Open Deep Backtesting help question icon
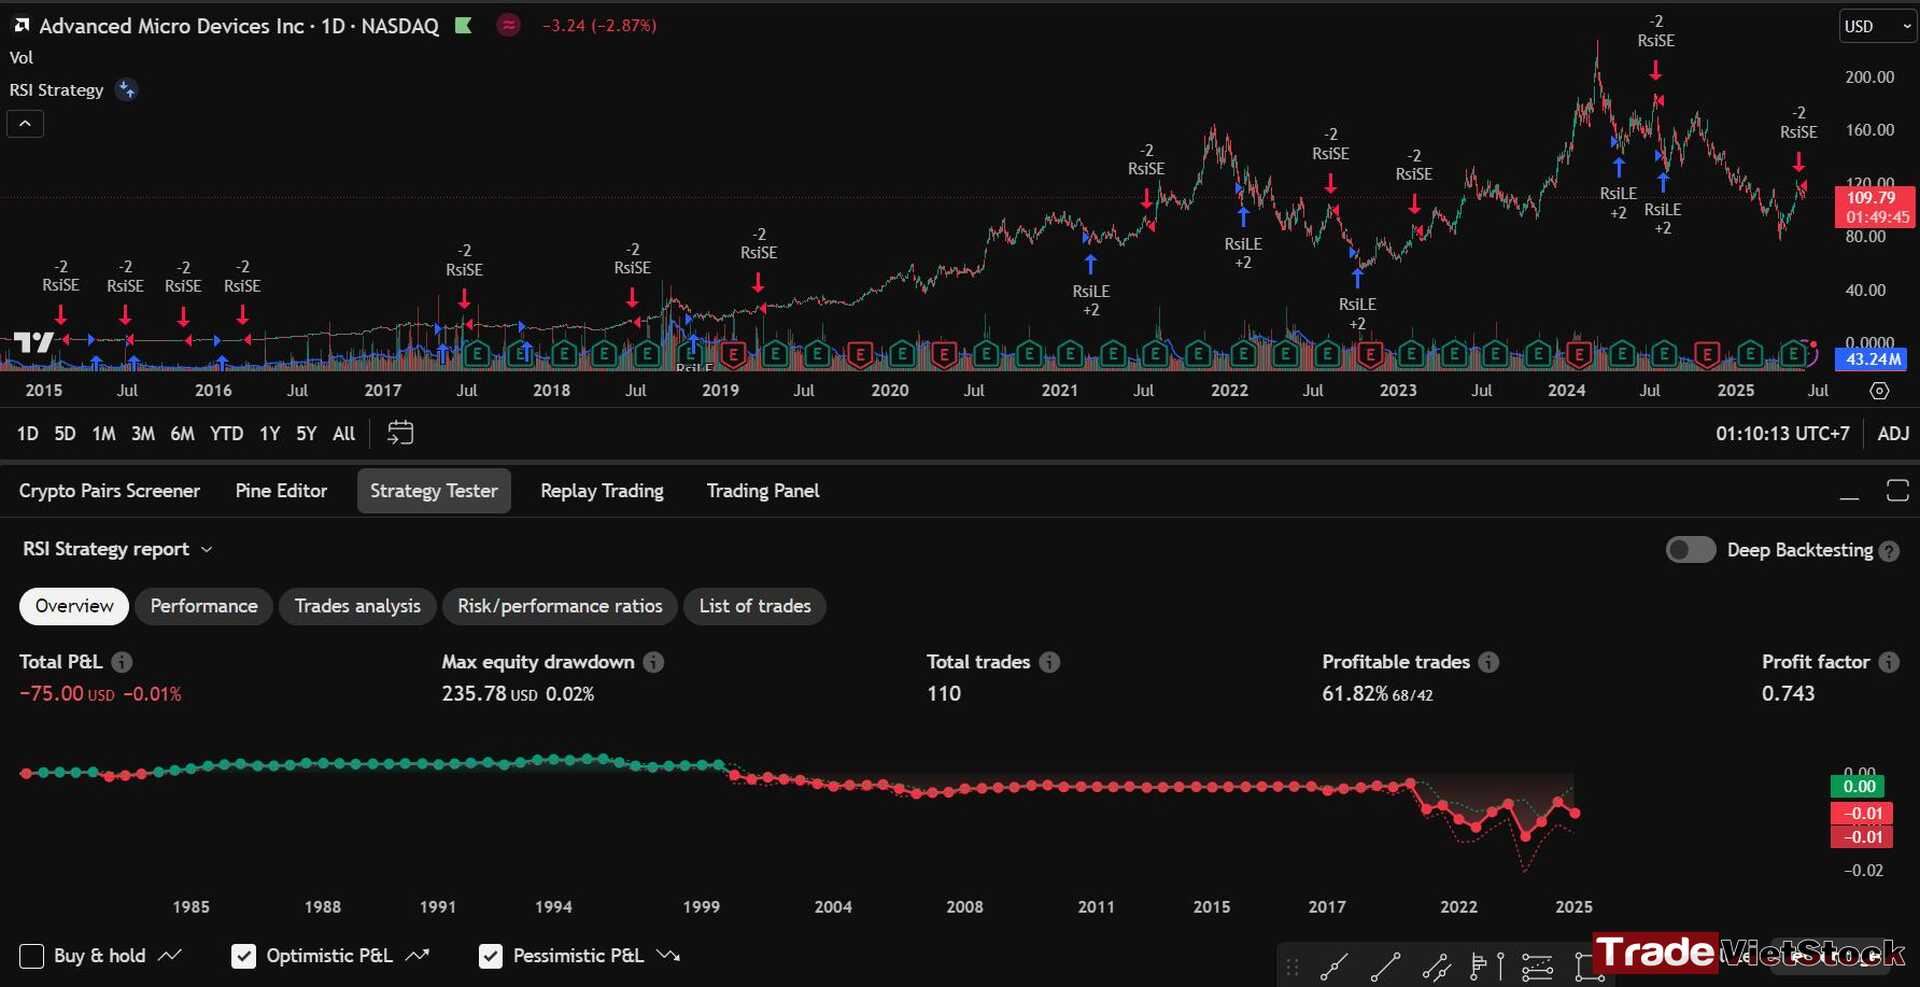 coord(1889,551)
